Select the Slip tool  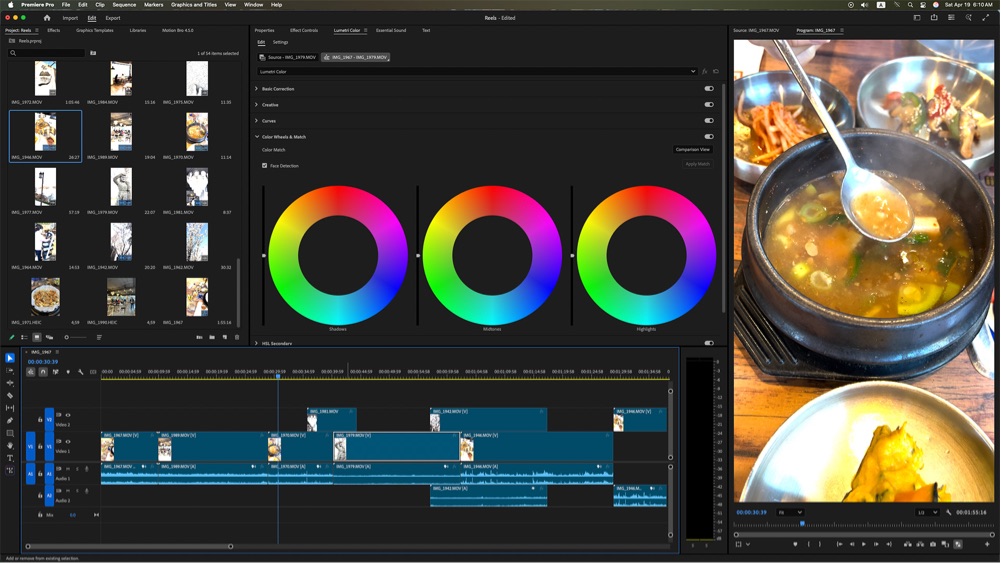pyautogui.click(x=10, y=408)
